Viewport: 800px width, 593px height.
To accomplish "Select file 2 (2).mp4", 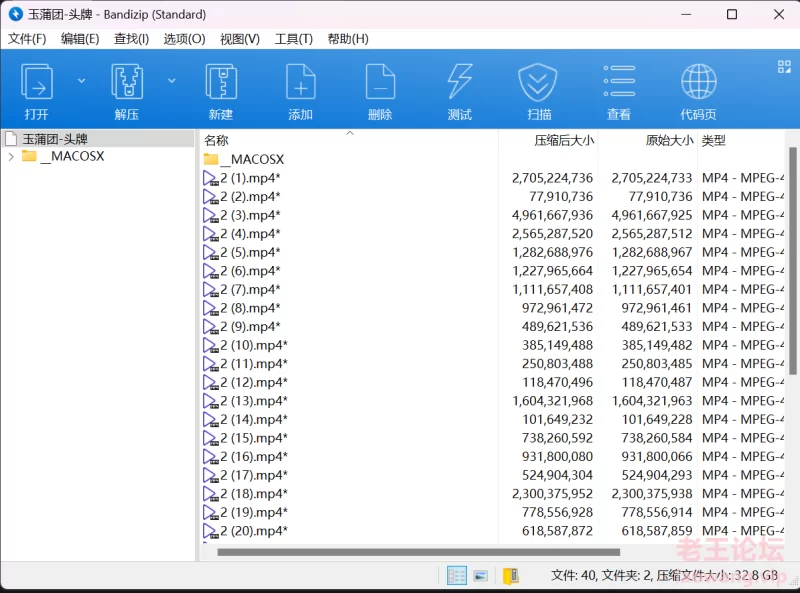I will (251, 196).
